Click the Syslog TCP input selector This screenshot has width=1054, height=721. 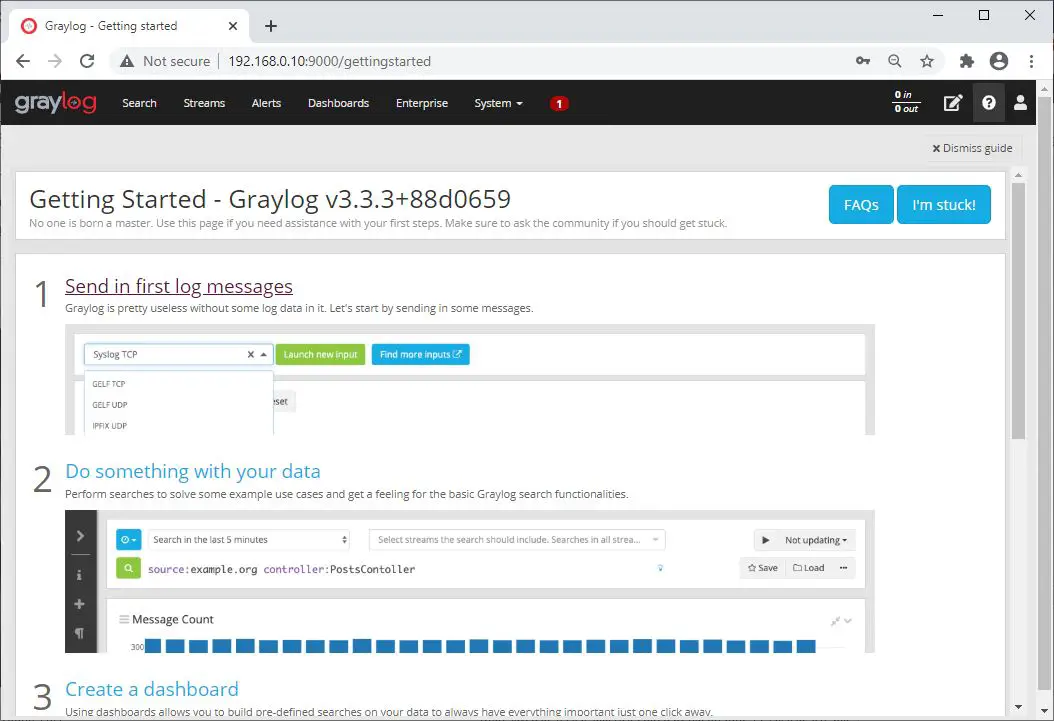pyautogui.click(x=178, y=354)
